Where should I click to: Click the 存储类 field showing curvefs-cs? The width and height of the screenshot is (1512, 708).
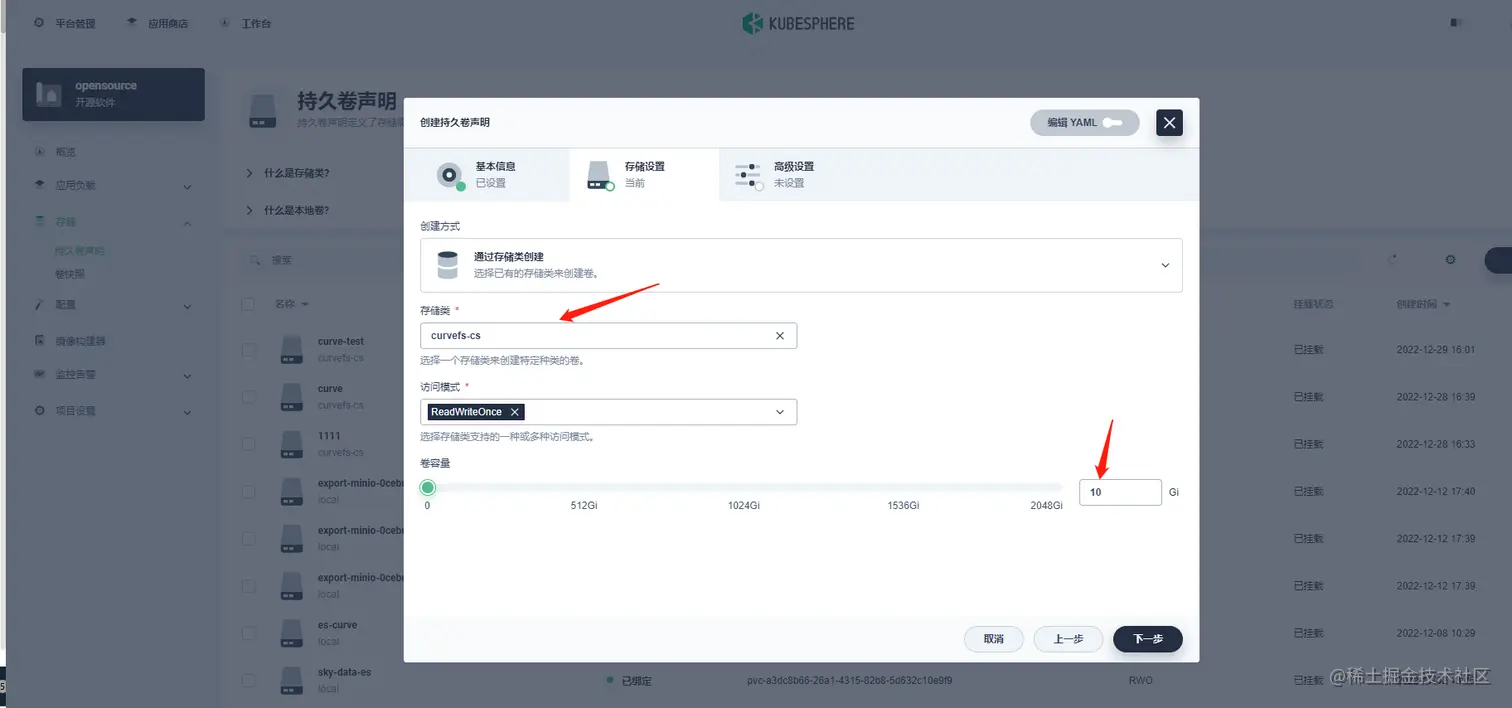[x=609, y=336]
